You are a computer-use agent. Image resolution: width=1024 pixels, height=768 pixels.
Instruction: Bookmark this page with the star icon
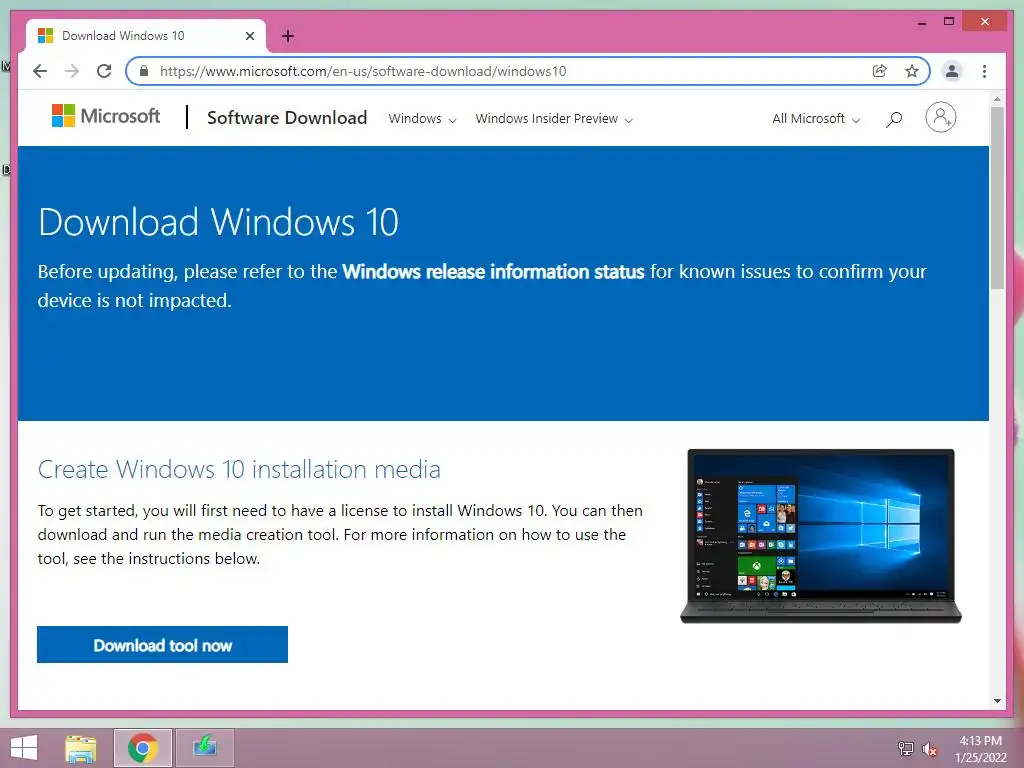click(912, 71)
